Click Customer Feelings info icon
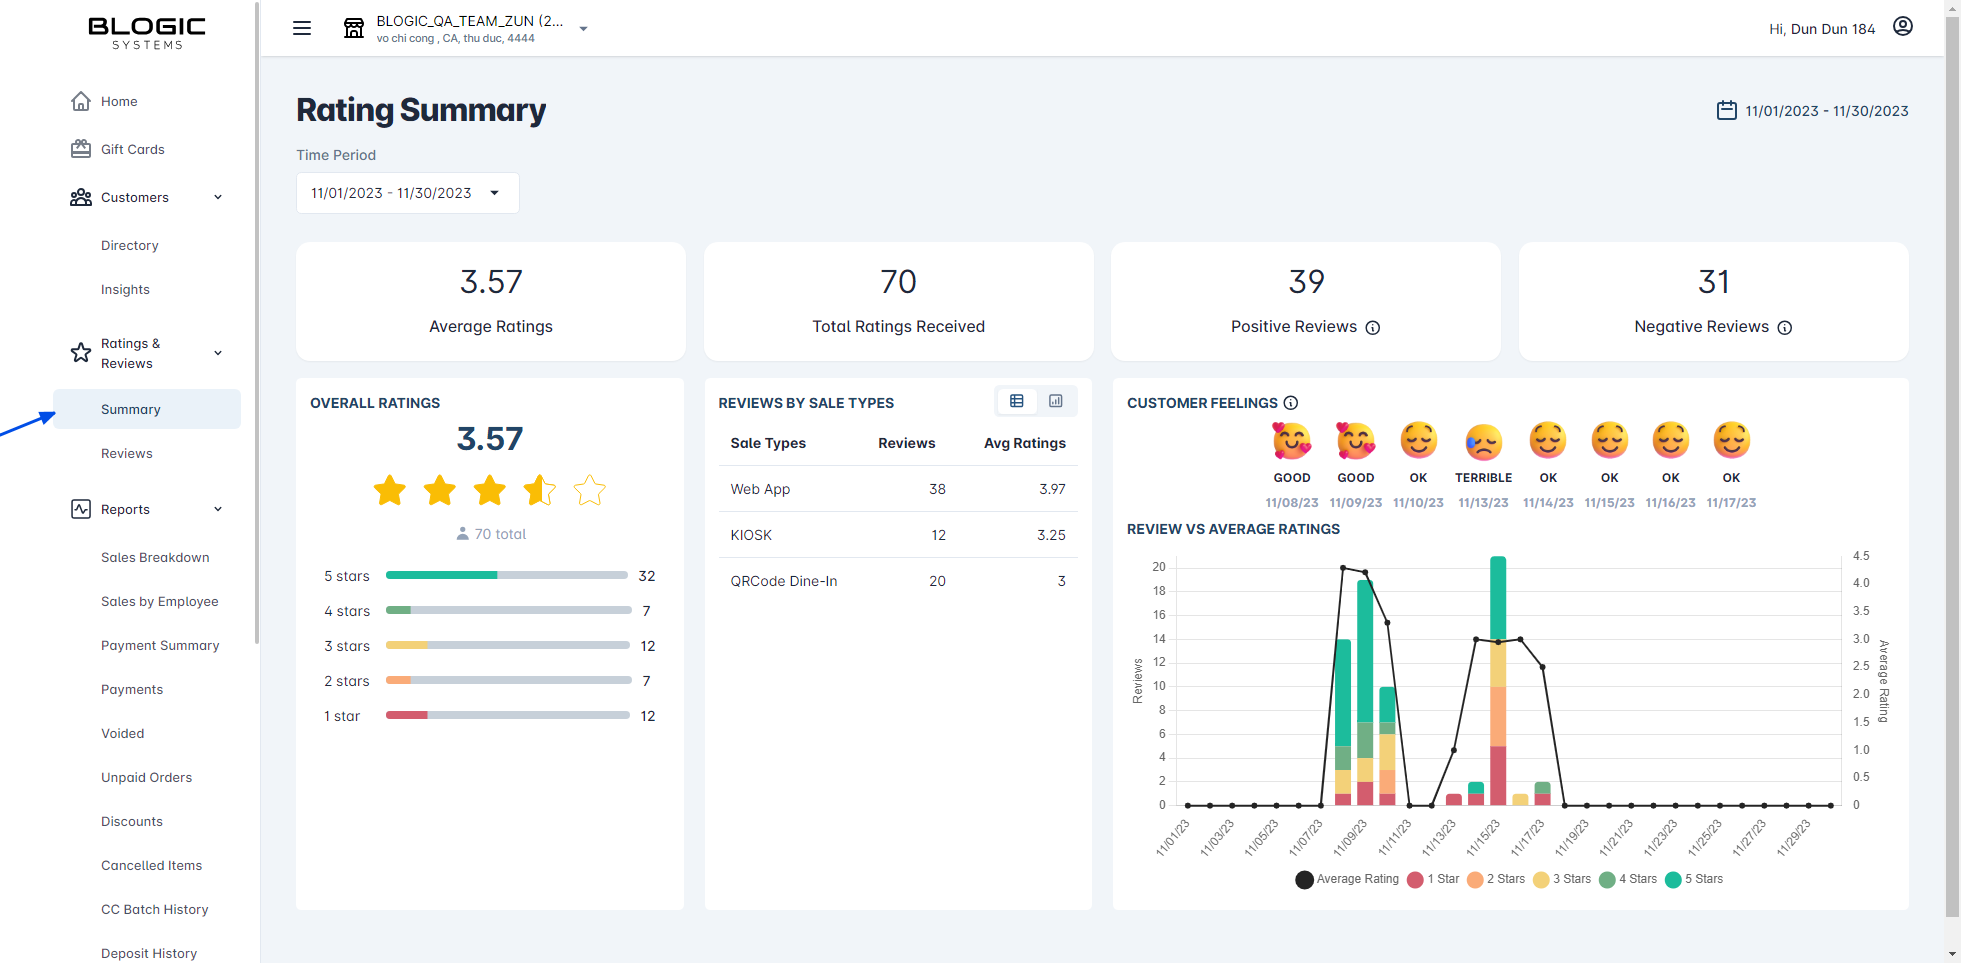Image resolution: width=1961 pixels, height=963 pixels. click(x=1291, y=403)
